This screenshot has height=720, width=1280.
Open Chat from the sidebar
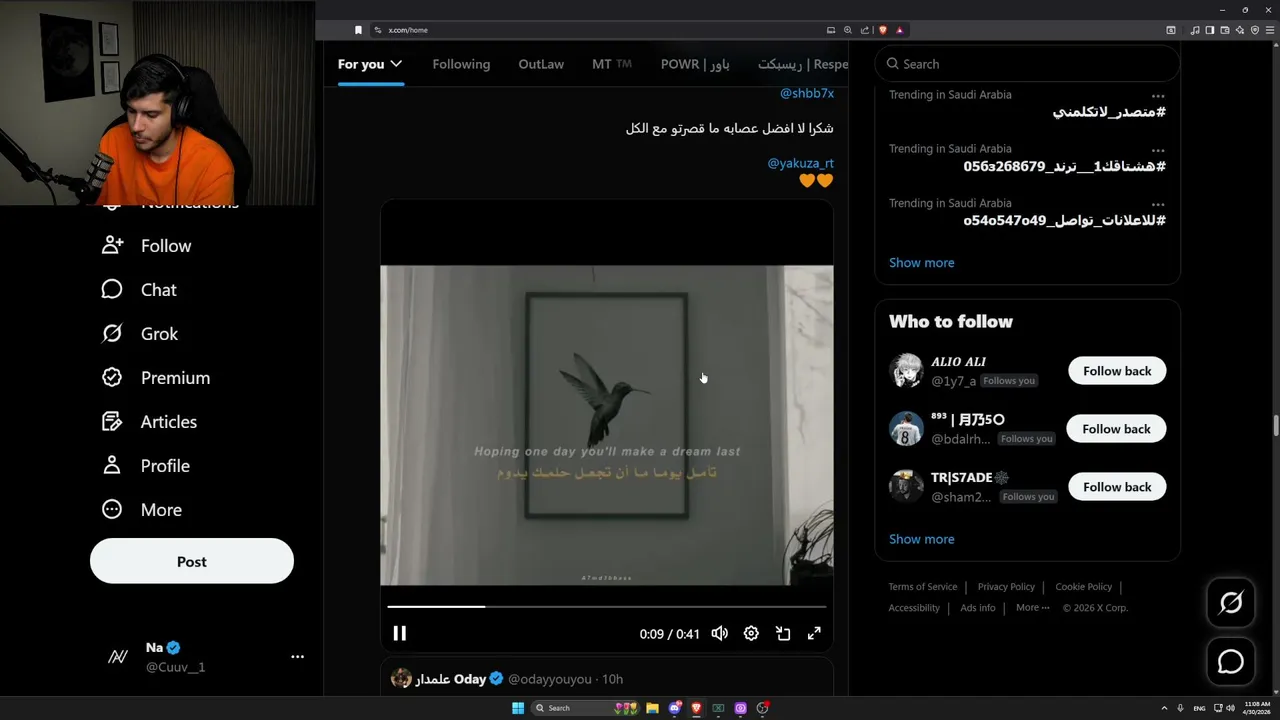pyautogui.click(x=140, y=290)
